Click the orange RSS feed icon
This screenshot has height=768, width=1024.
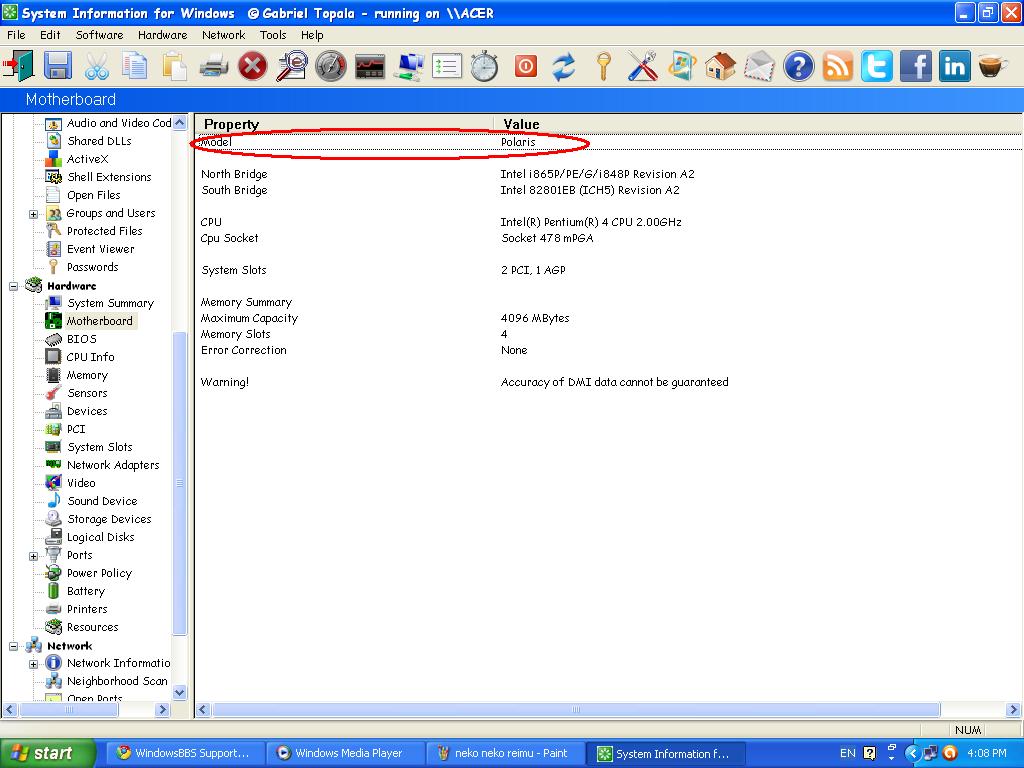point(838,65)
